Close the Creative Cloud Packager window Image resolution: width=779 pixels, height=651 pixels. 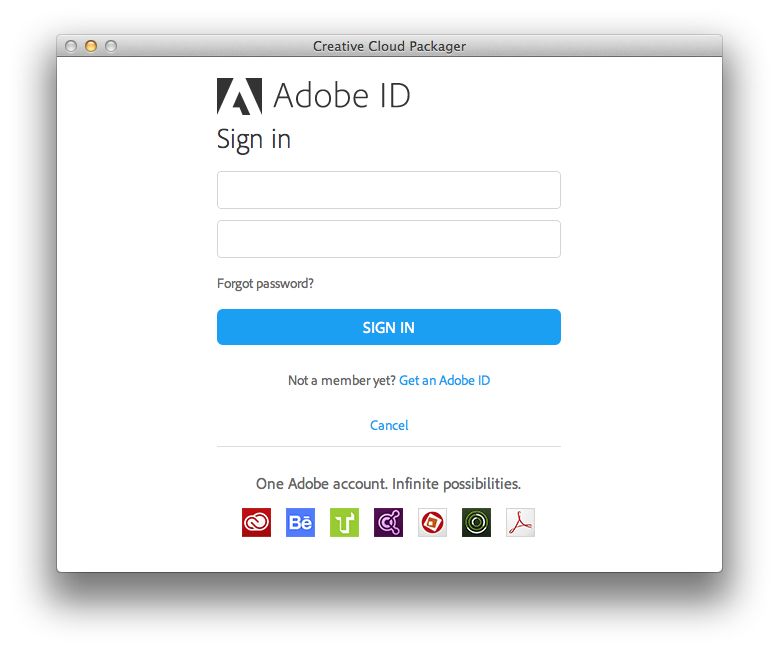[x=71, y=46]
